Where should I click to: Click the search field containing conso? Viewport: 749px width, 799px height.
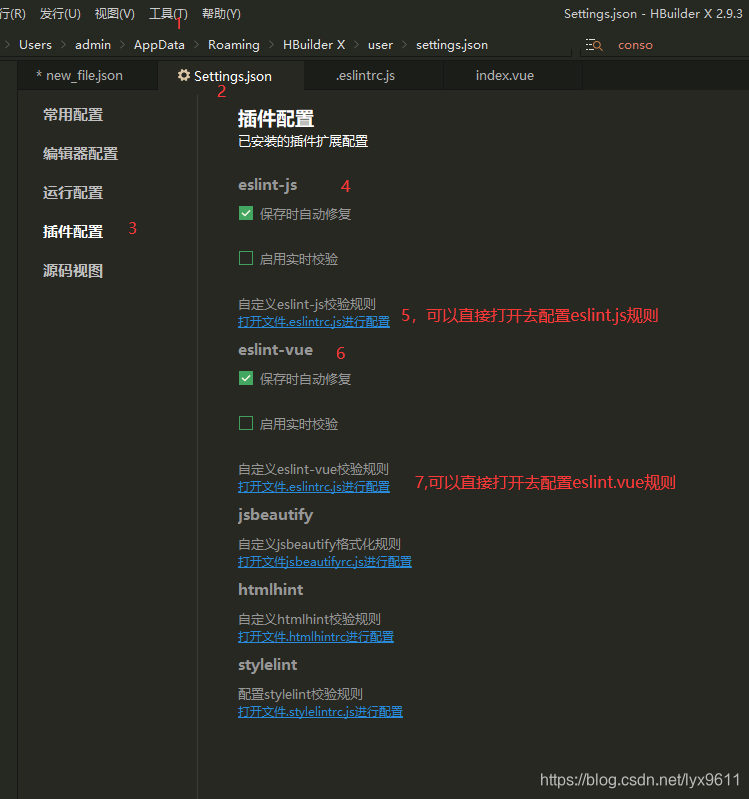coord(664,45)
